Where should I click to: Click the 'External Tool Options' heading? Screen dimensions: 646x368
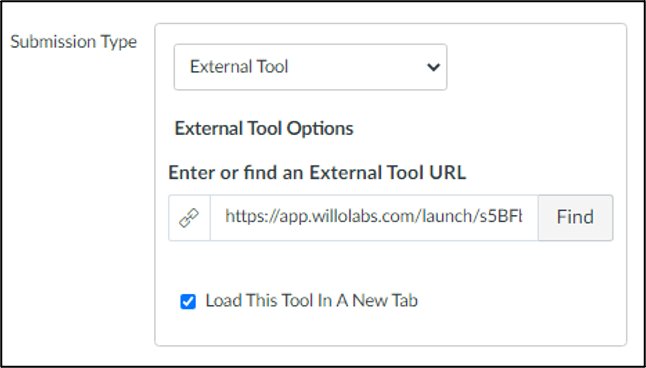264,129
